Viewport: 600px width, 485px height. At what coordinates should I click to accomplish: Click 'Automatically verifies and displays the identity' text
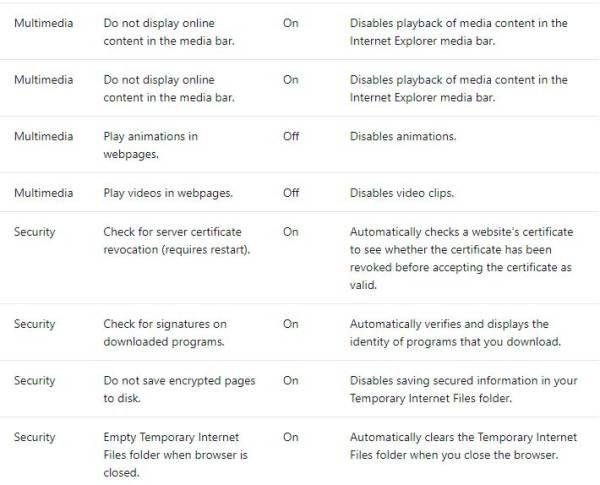click(x=455, y=333)
